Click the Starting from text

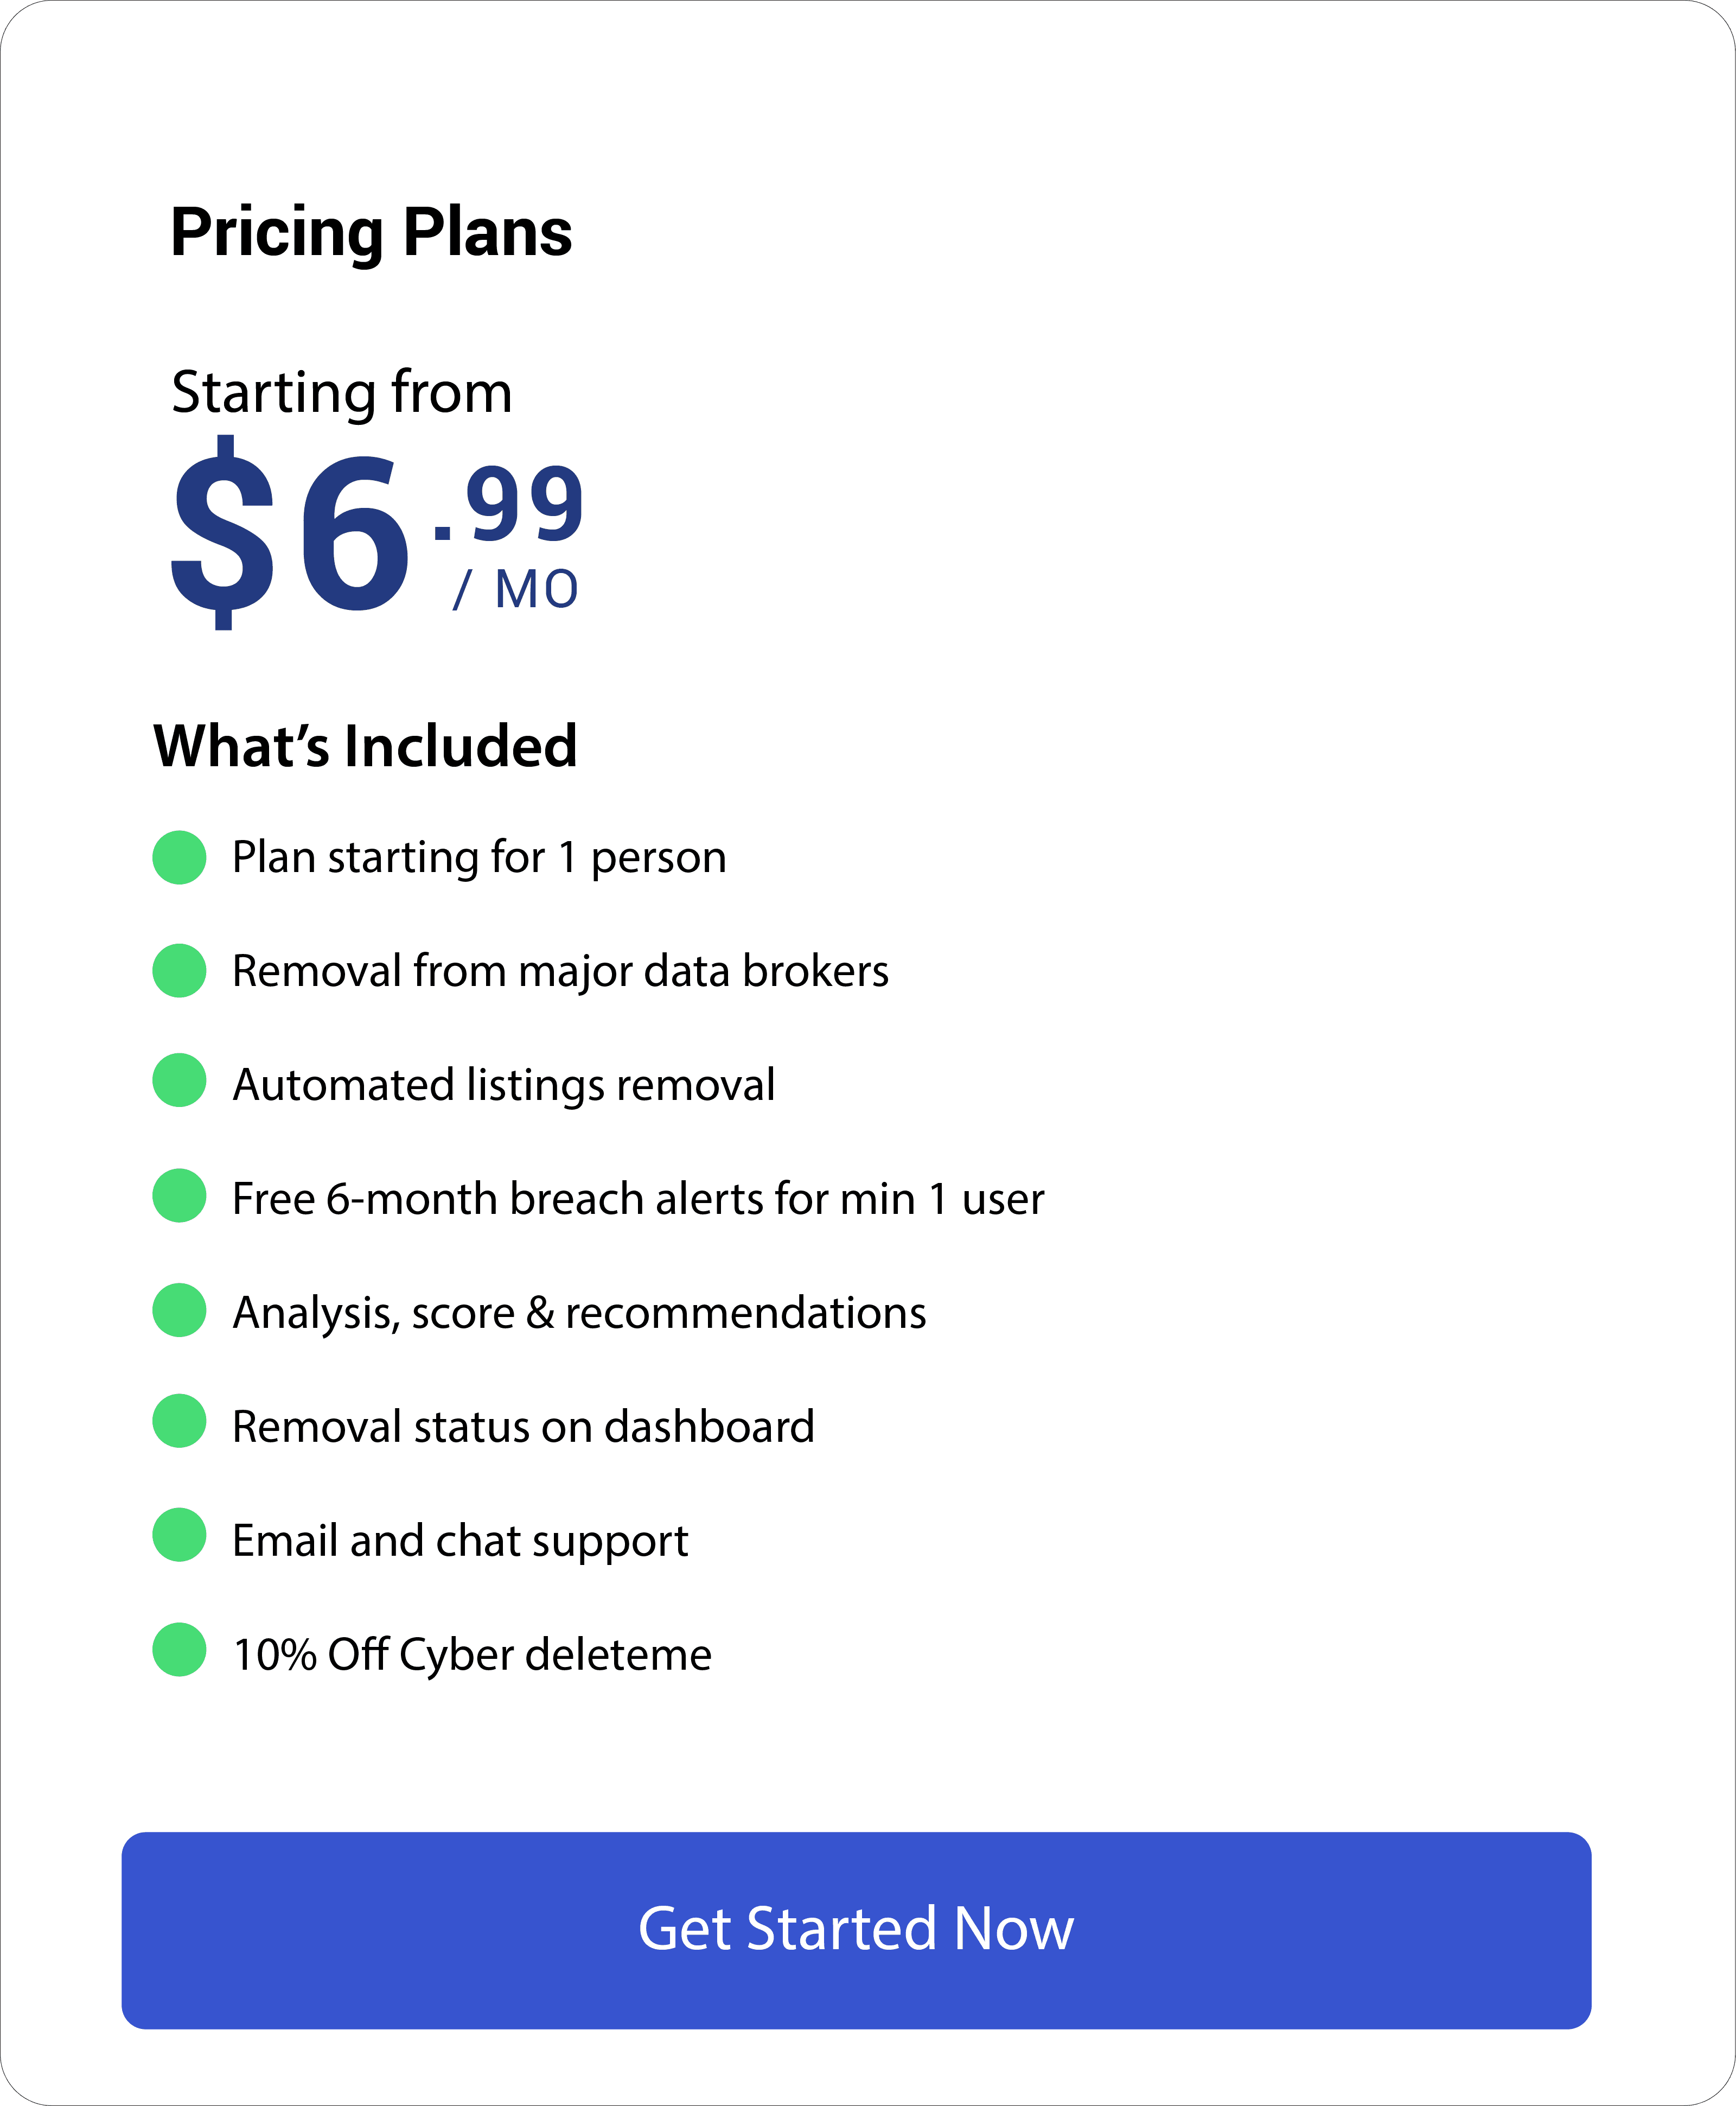point(342,393)
